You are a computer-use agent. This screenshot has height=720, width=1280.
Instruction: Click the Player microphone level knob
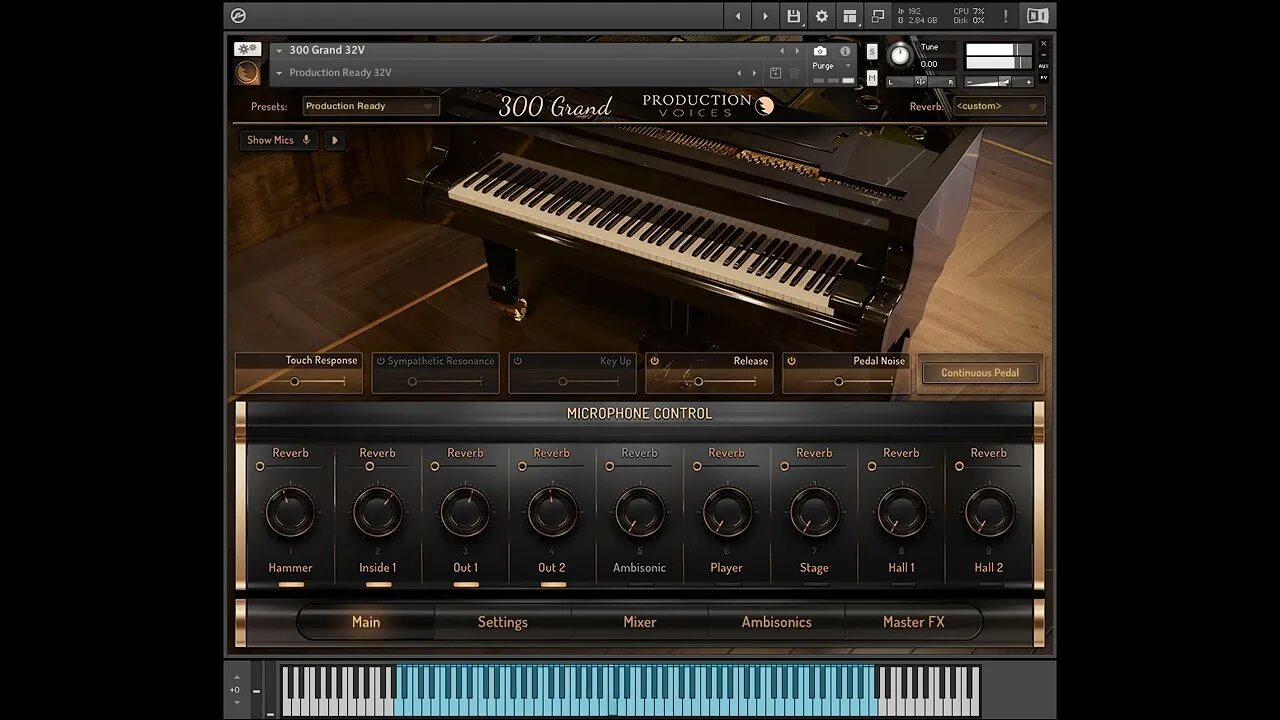point(727,512)
